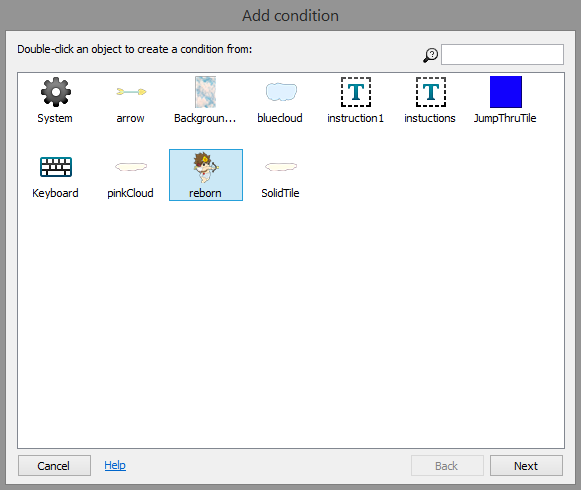Click the disabled Back button

coord(447,466)
